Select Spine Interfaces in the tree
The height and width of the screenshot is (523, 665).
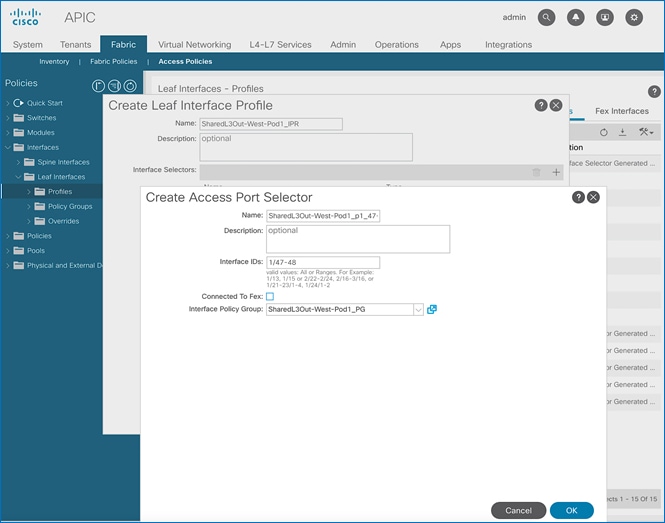63,162
